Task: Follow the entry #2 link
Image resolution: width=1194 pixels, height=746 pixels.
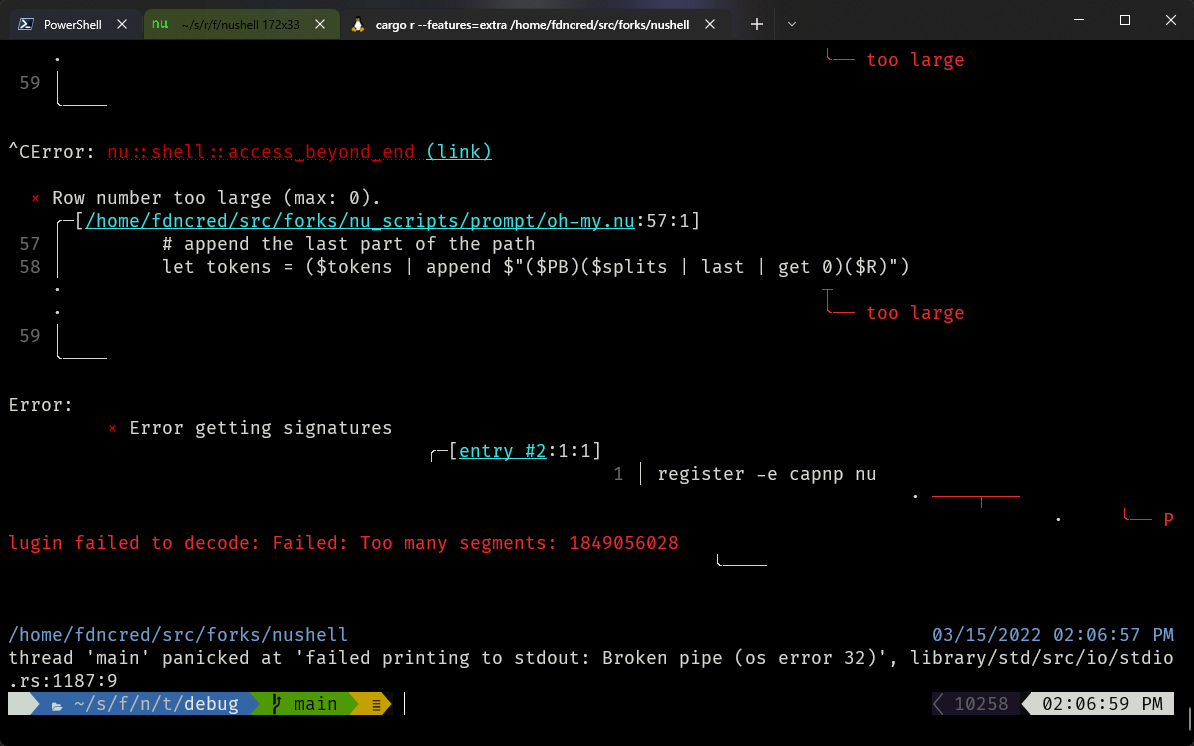Action: [501, 450]
